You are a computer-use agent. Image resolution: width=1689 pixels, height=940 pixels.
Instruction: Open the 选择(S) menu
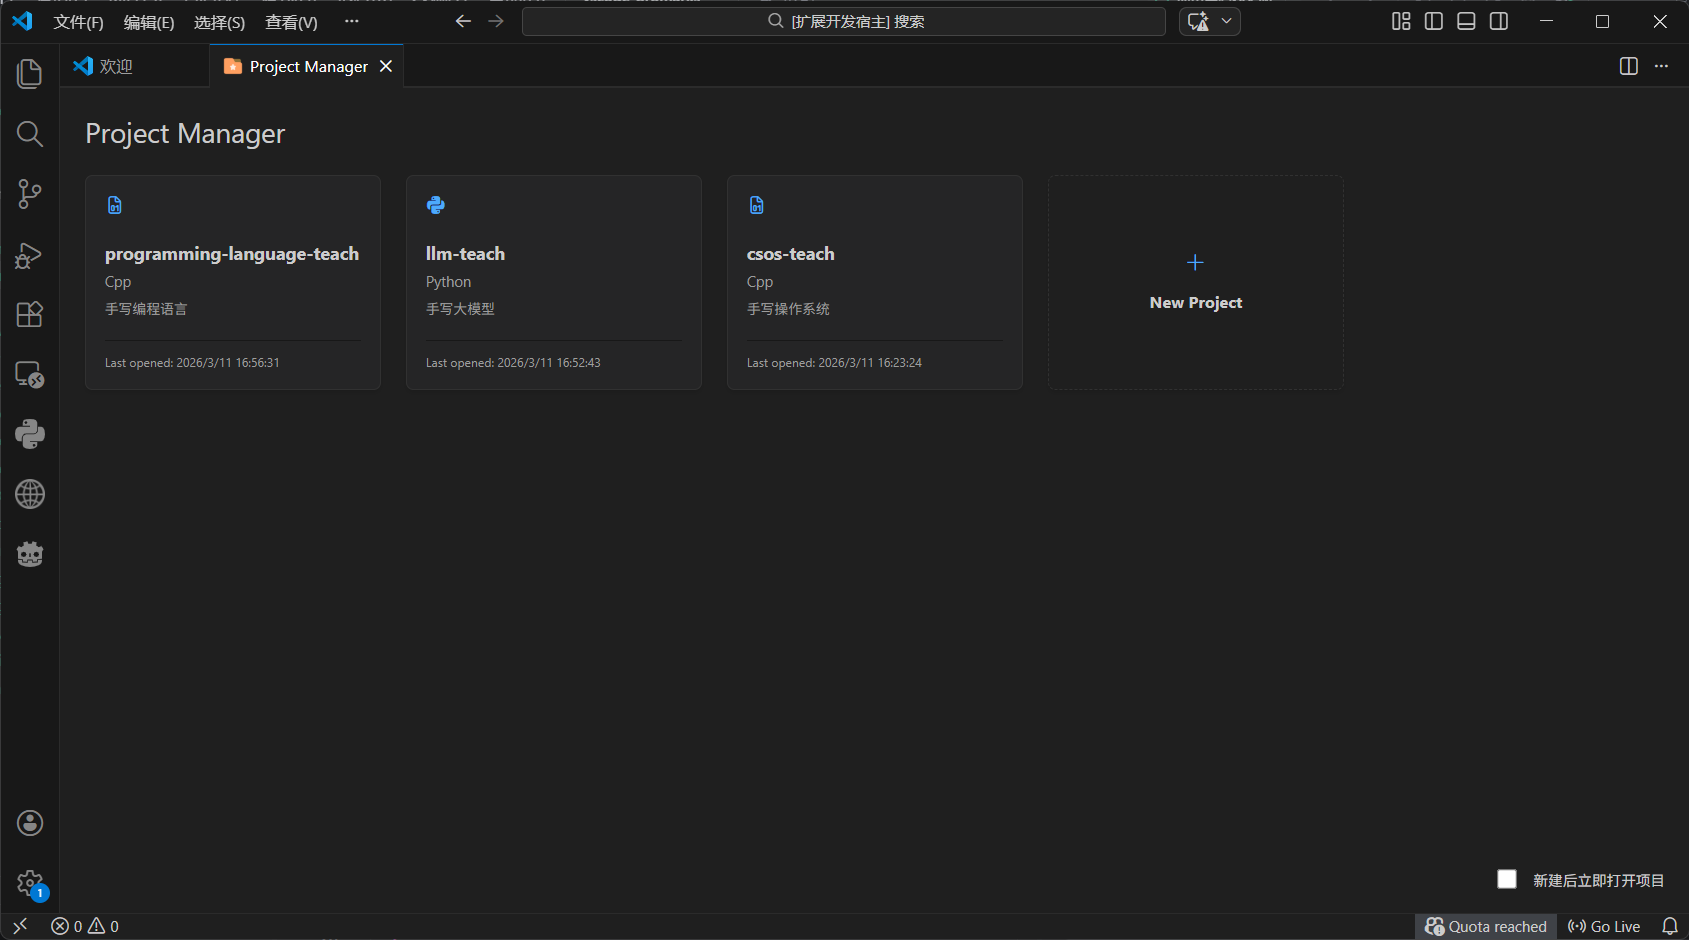tap(219, 22)
